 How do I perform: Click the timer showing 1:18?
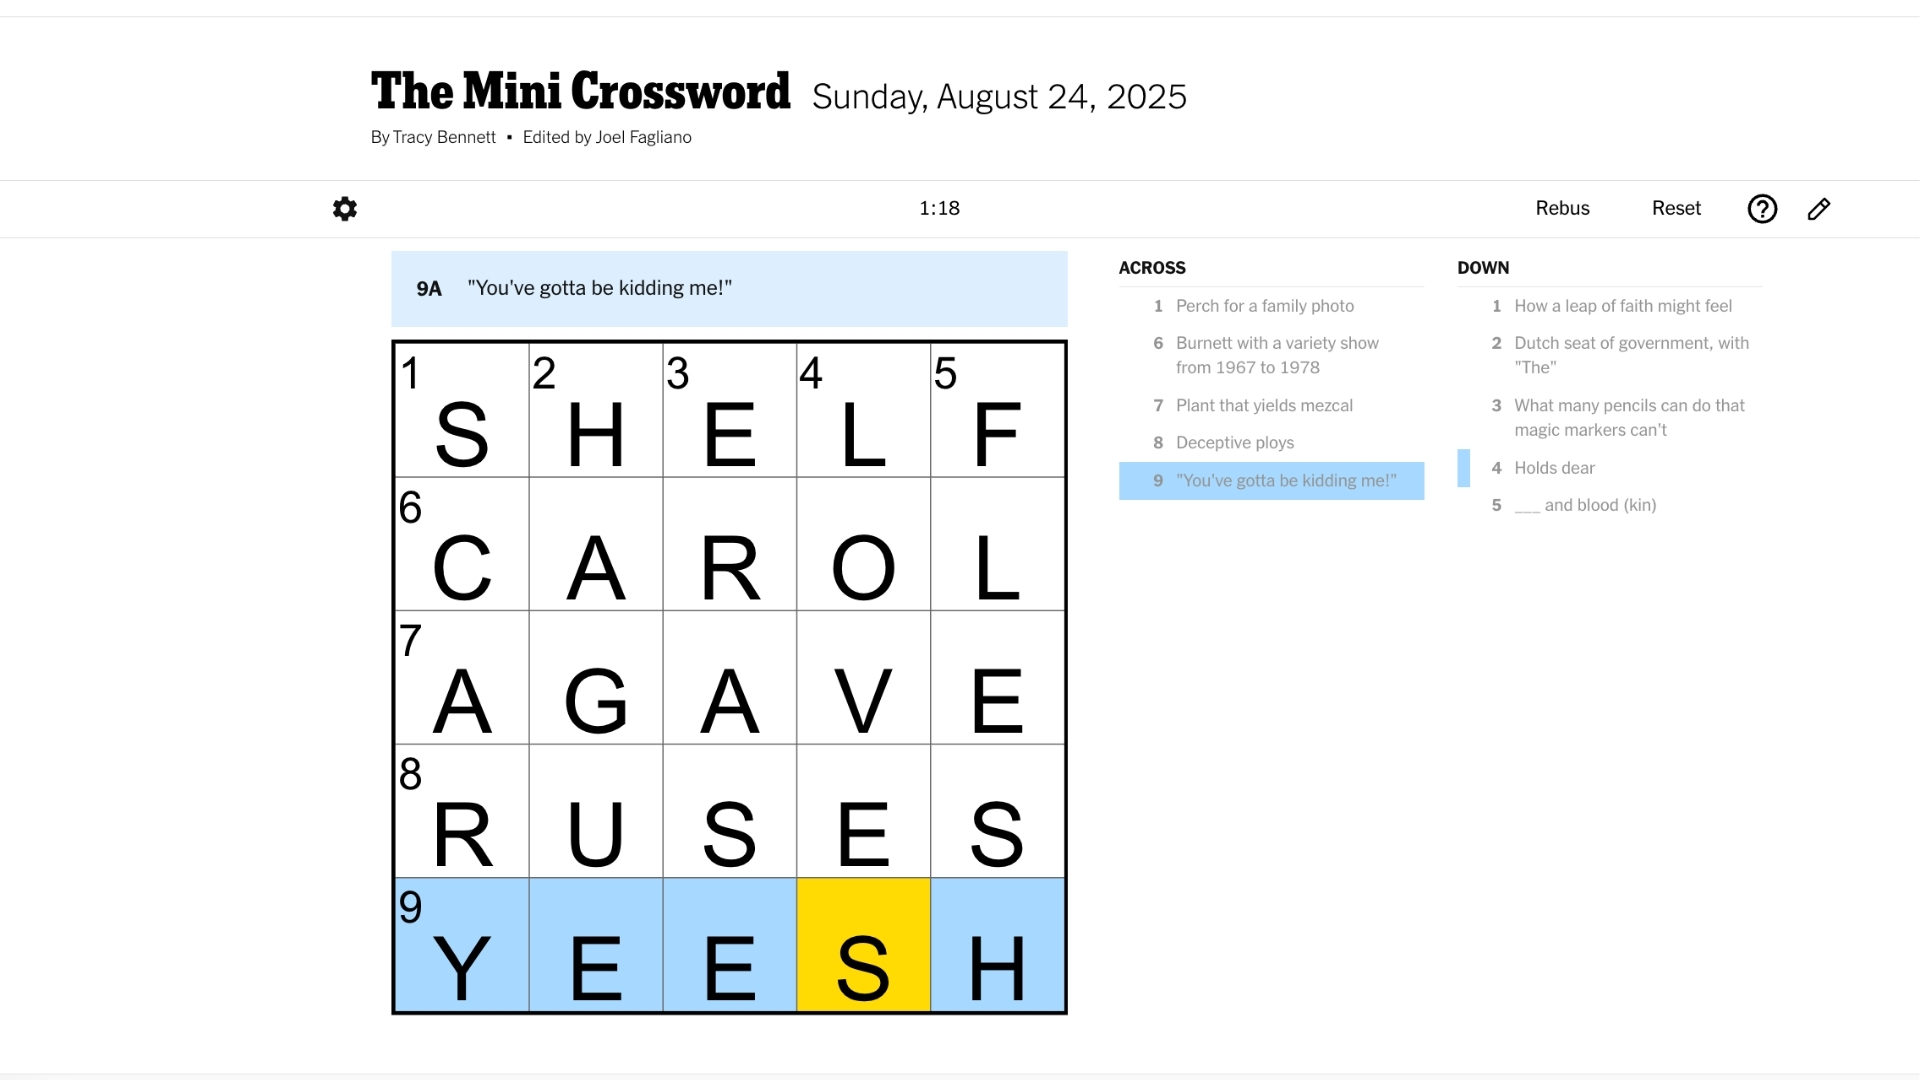point(939,208)
